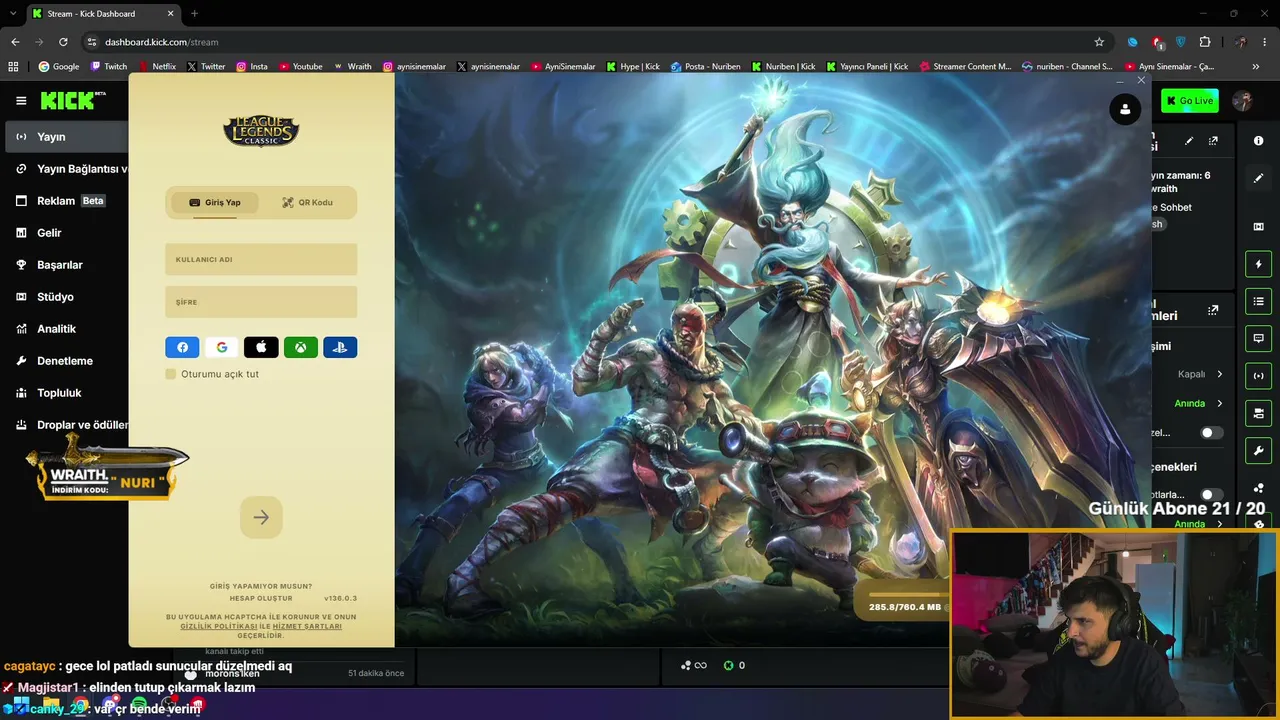The height and width of the screenshot is (720, 1280).
Task: Open the 'Giriş yapamıyor musun?' link
Action: (261, 586)
